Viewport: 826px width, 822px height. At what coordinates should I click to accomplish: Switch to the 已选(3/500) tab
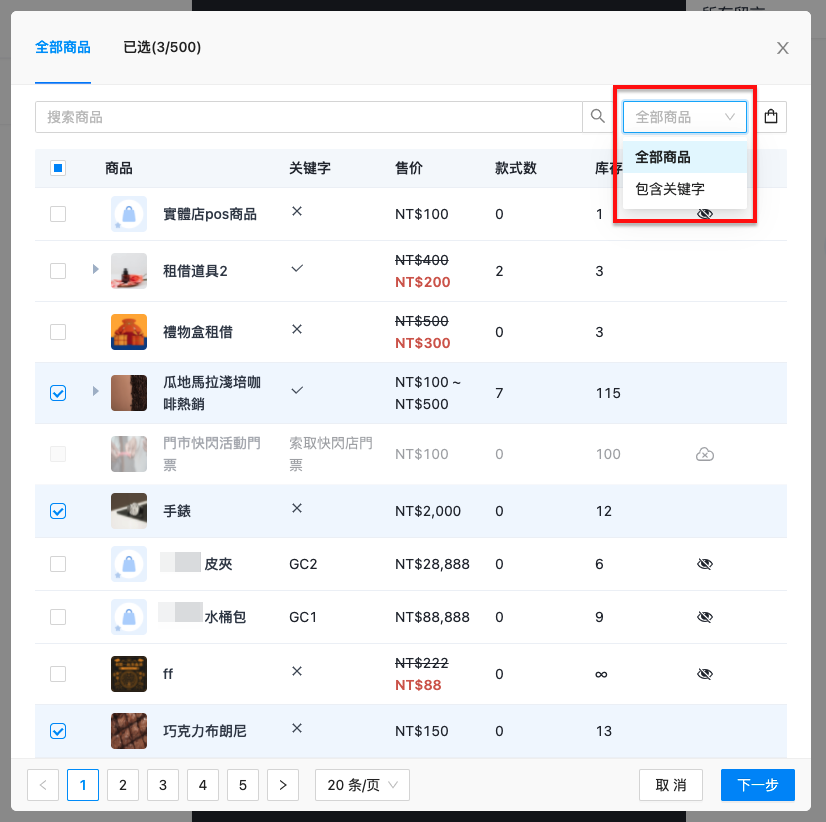(x=162, y=47)
